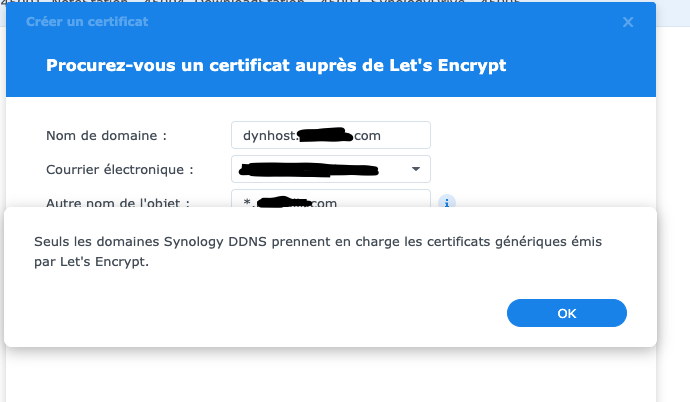Click ".com" ending in the domain name field
The image size is (690, 402).
pos(368,135)
